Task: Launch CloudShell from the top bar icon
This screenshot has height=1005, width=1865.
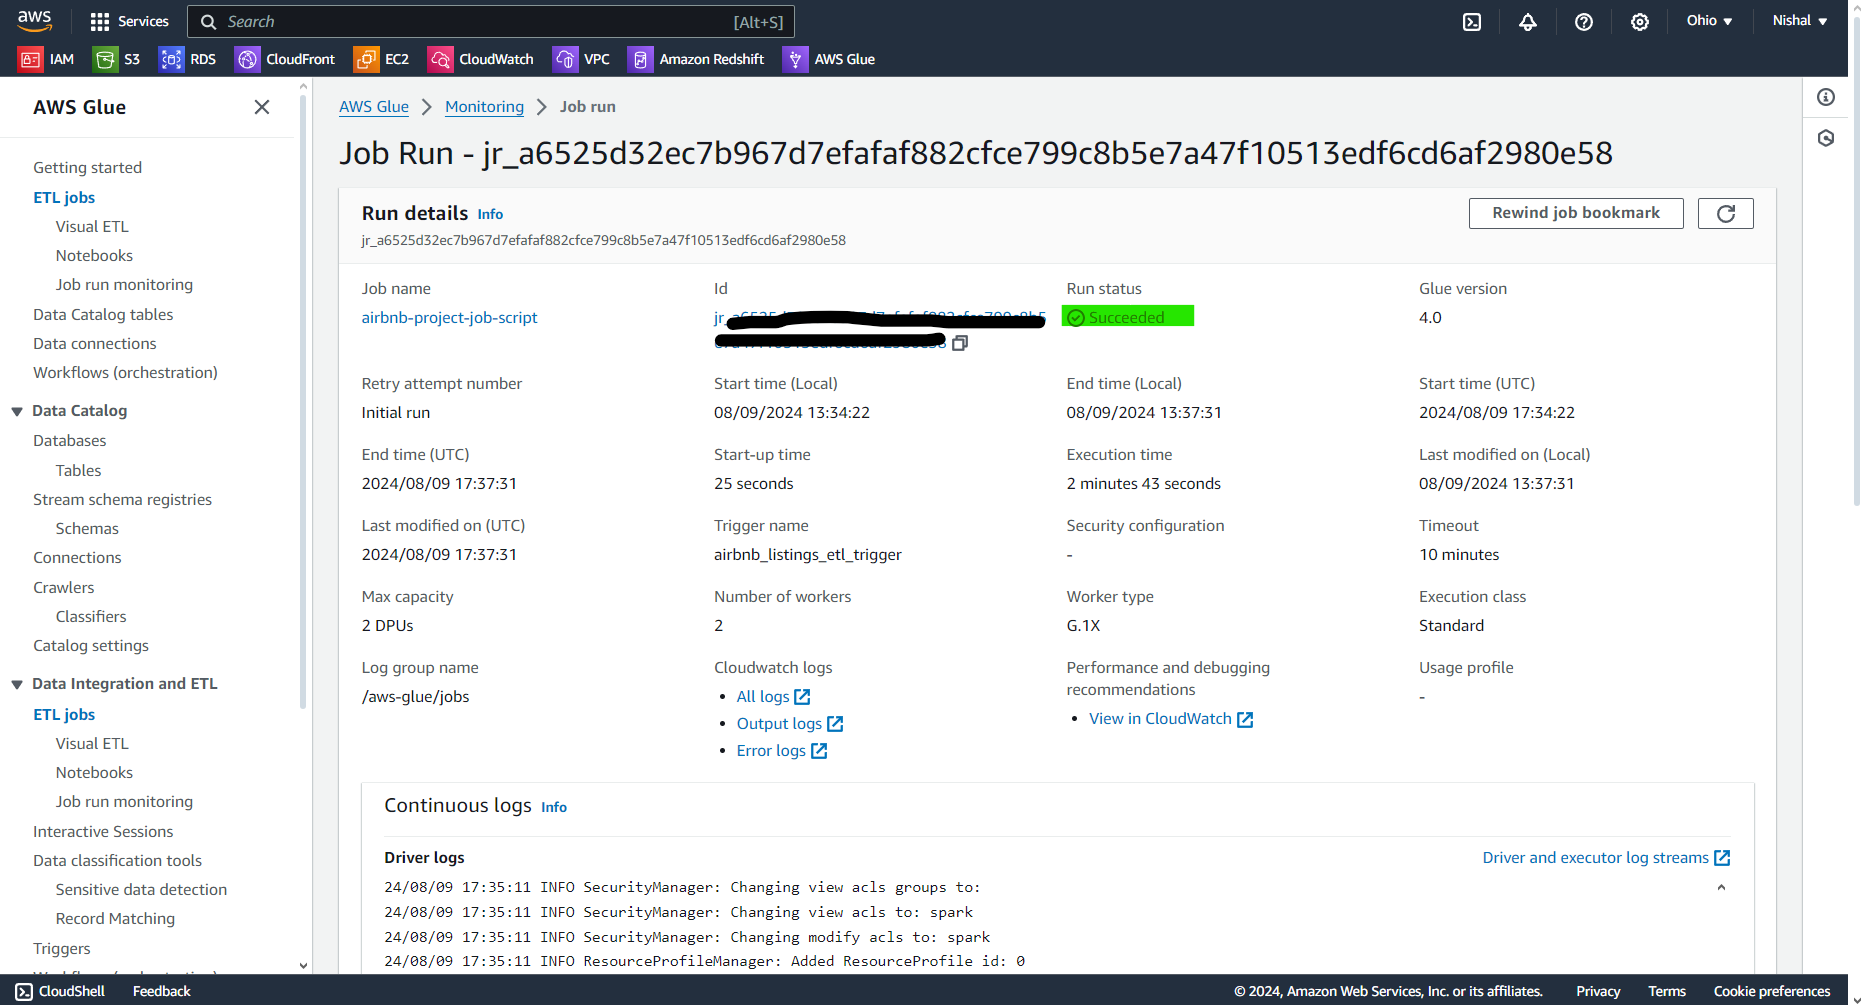Action: 1472,21
